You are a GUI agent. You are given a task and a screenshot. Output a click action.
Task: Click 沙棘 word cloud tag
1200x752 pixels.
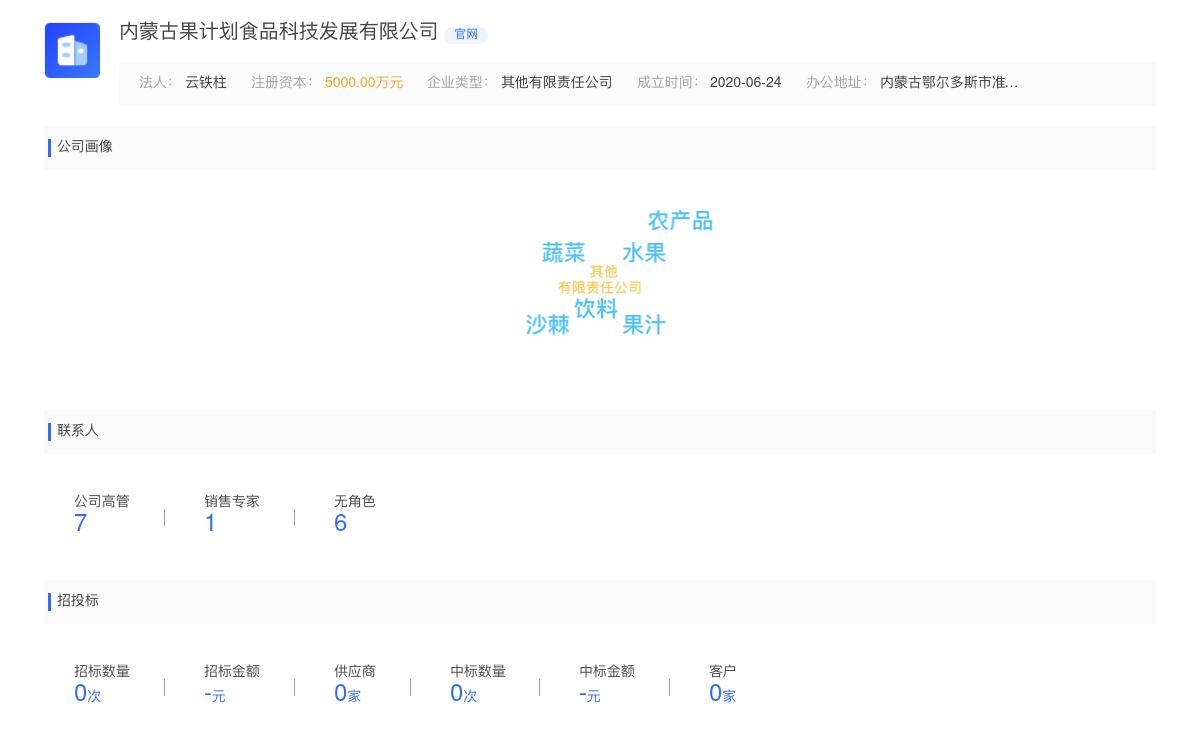coord(547,325)
